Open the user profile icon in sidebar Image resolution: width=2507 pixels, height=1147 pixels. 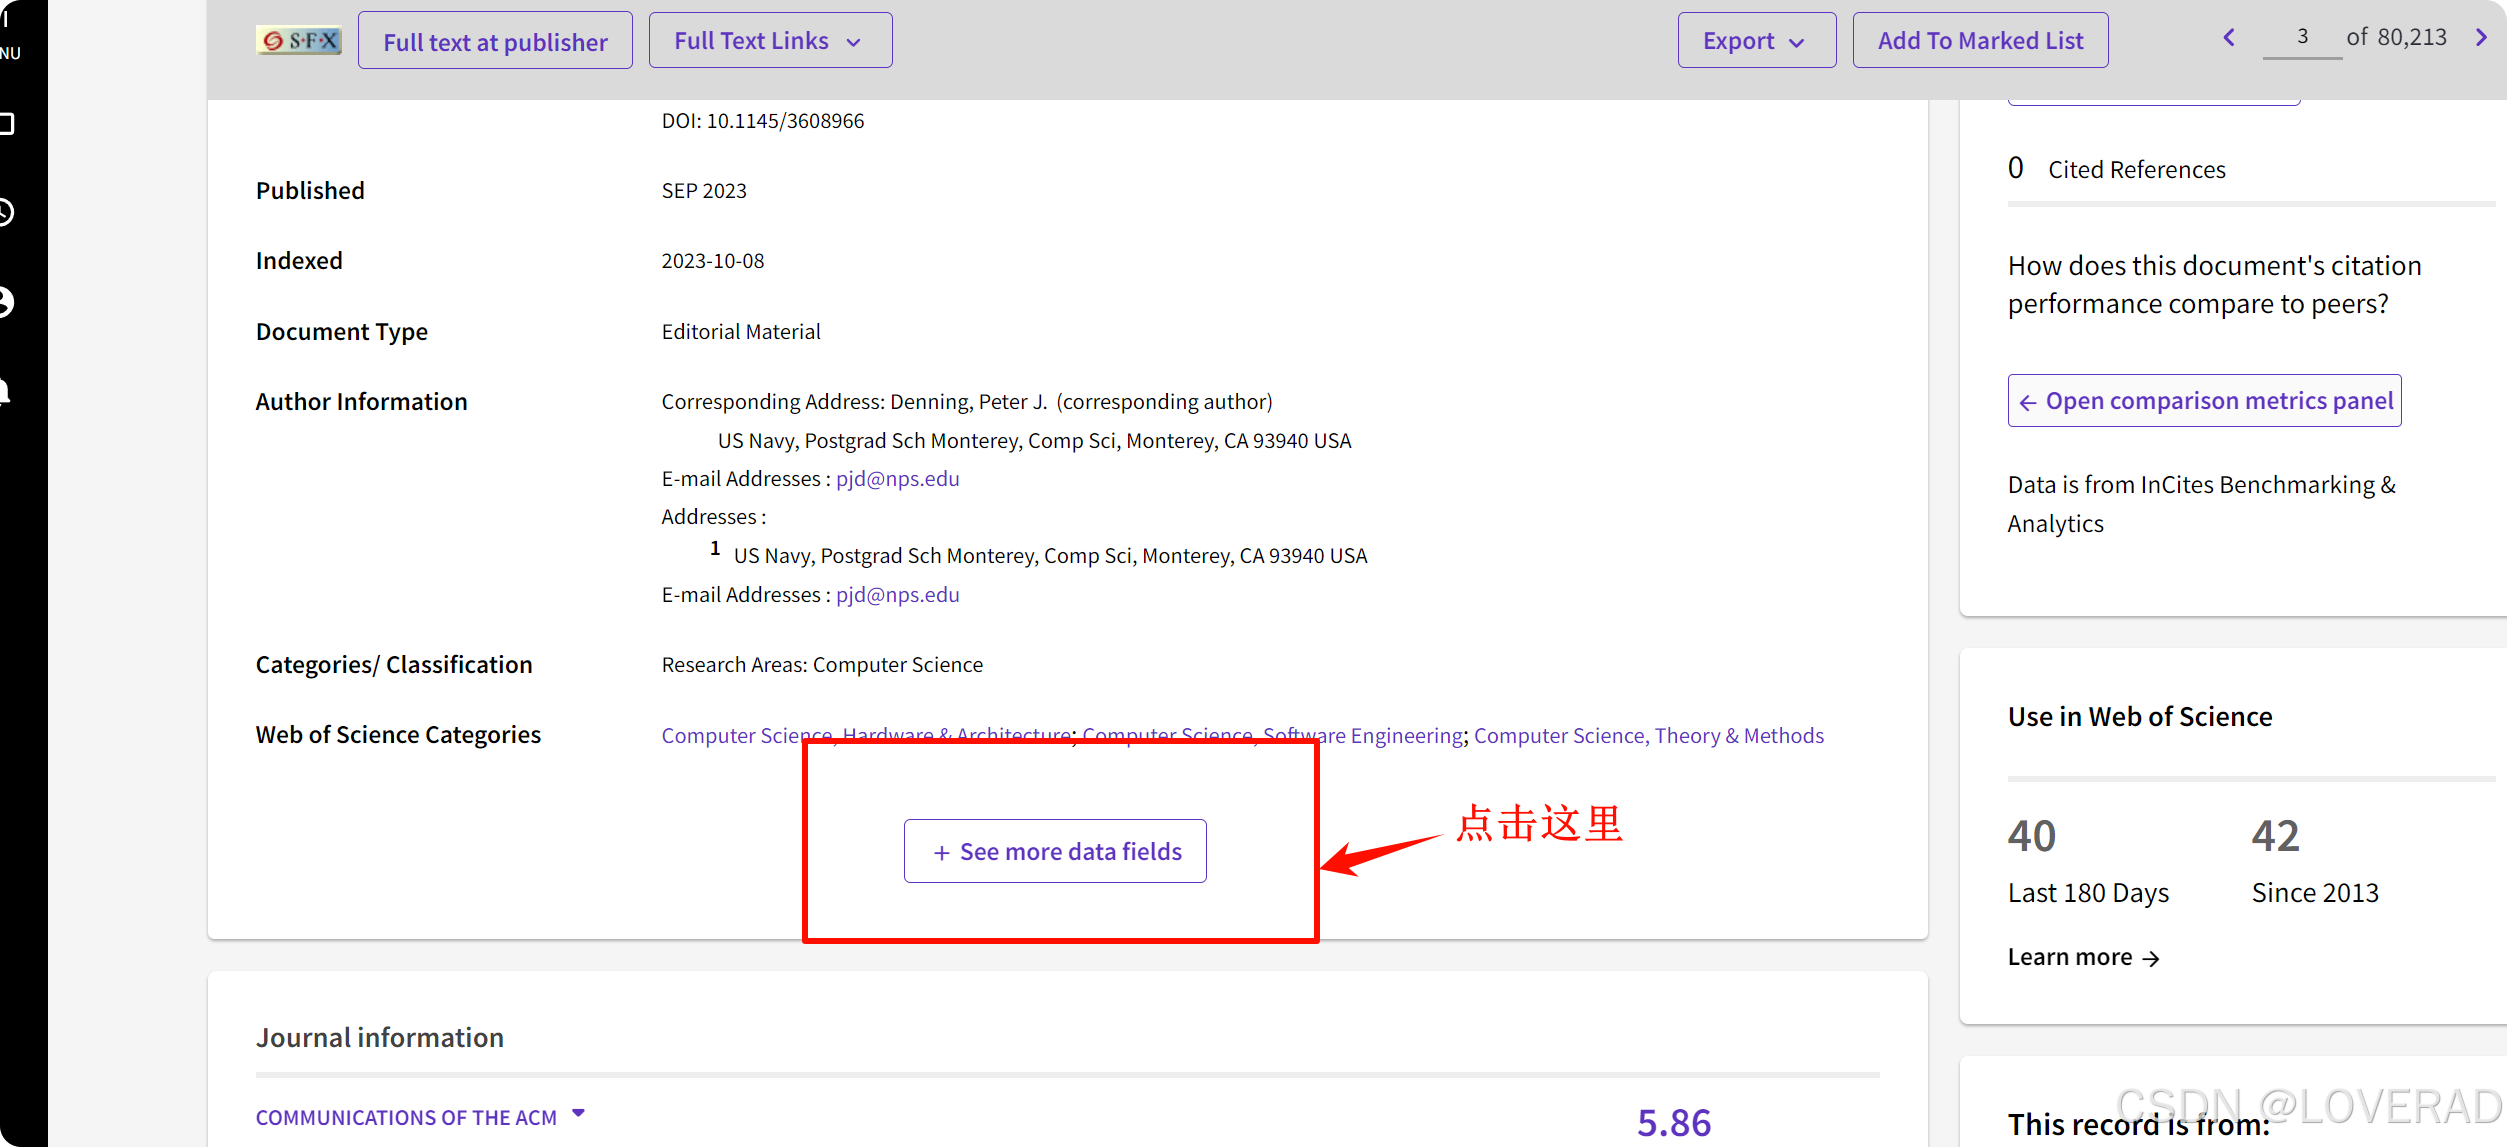pyautogui.click(x=6, y=301)
